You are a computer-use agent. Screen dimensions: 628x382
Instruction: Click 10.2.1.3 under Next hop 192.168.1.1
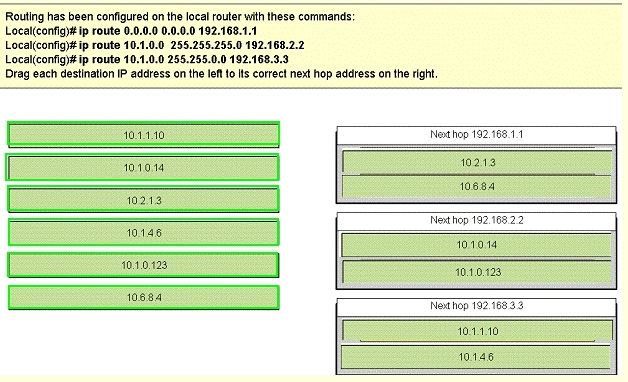click(x=477, y=162)
